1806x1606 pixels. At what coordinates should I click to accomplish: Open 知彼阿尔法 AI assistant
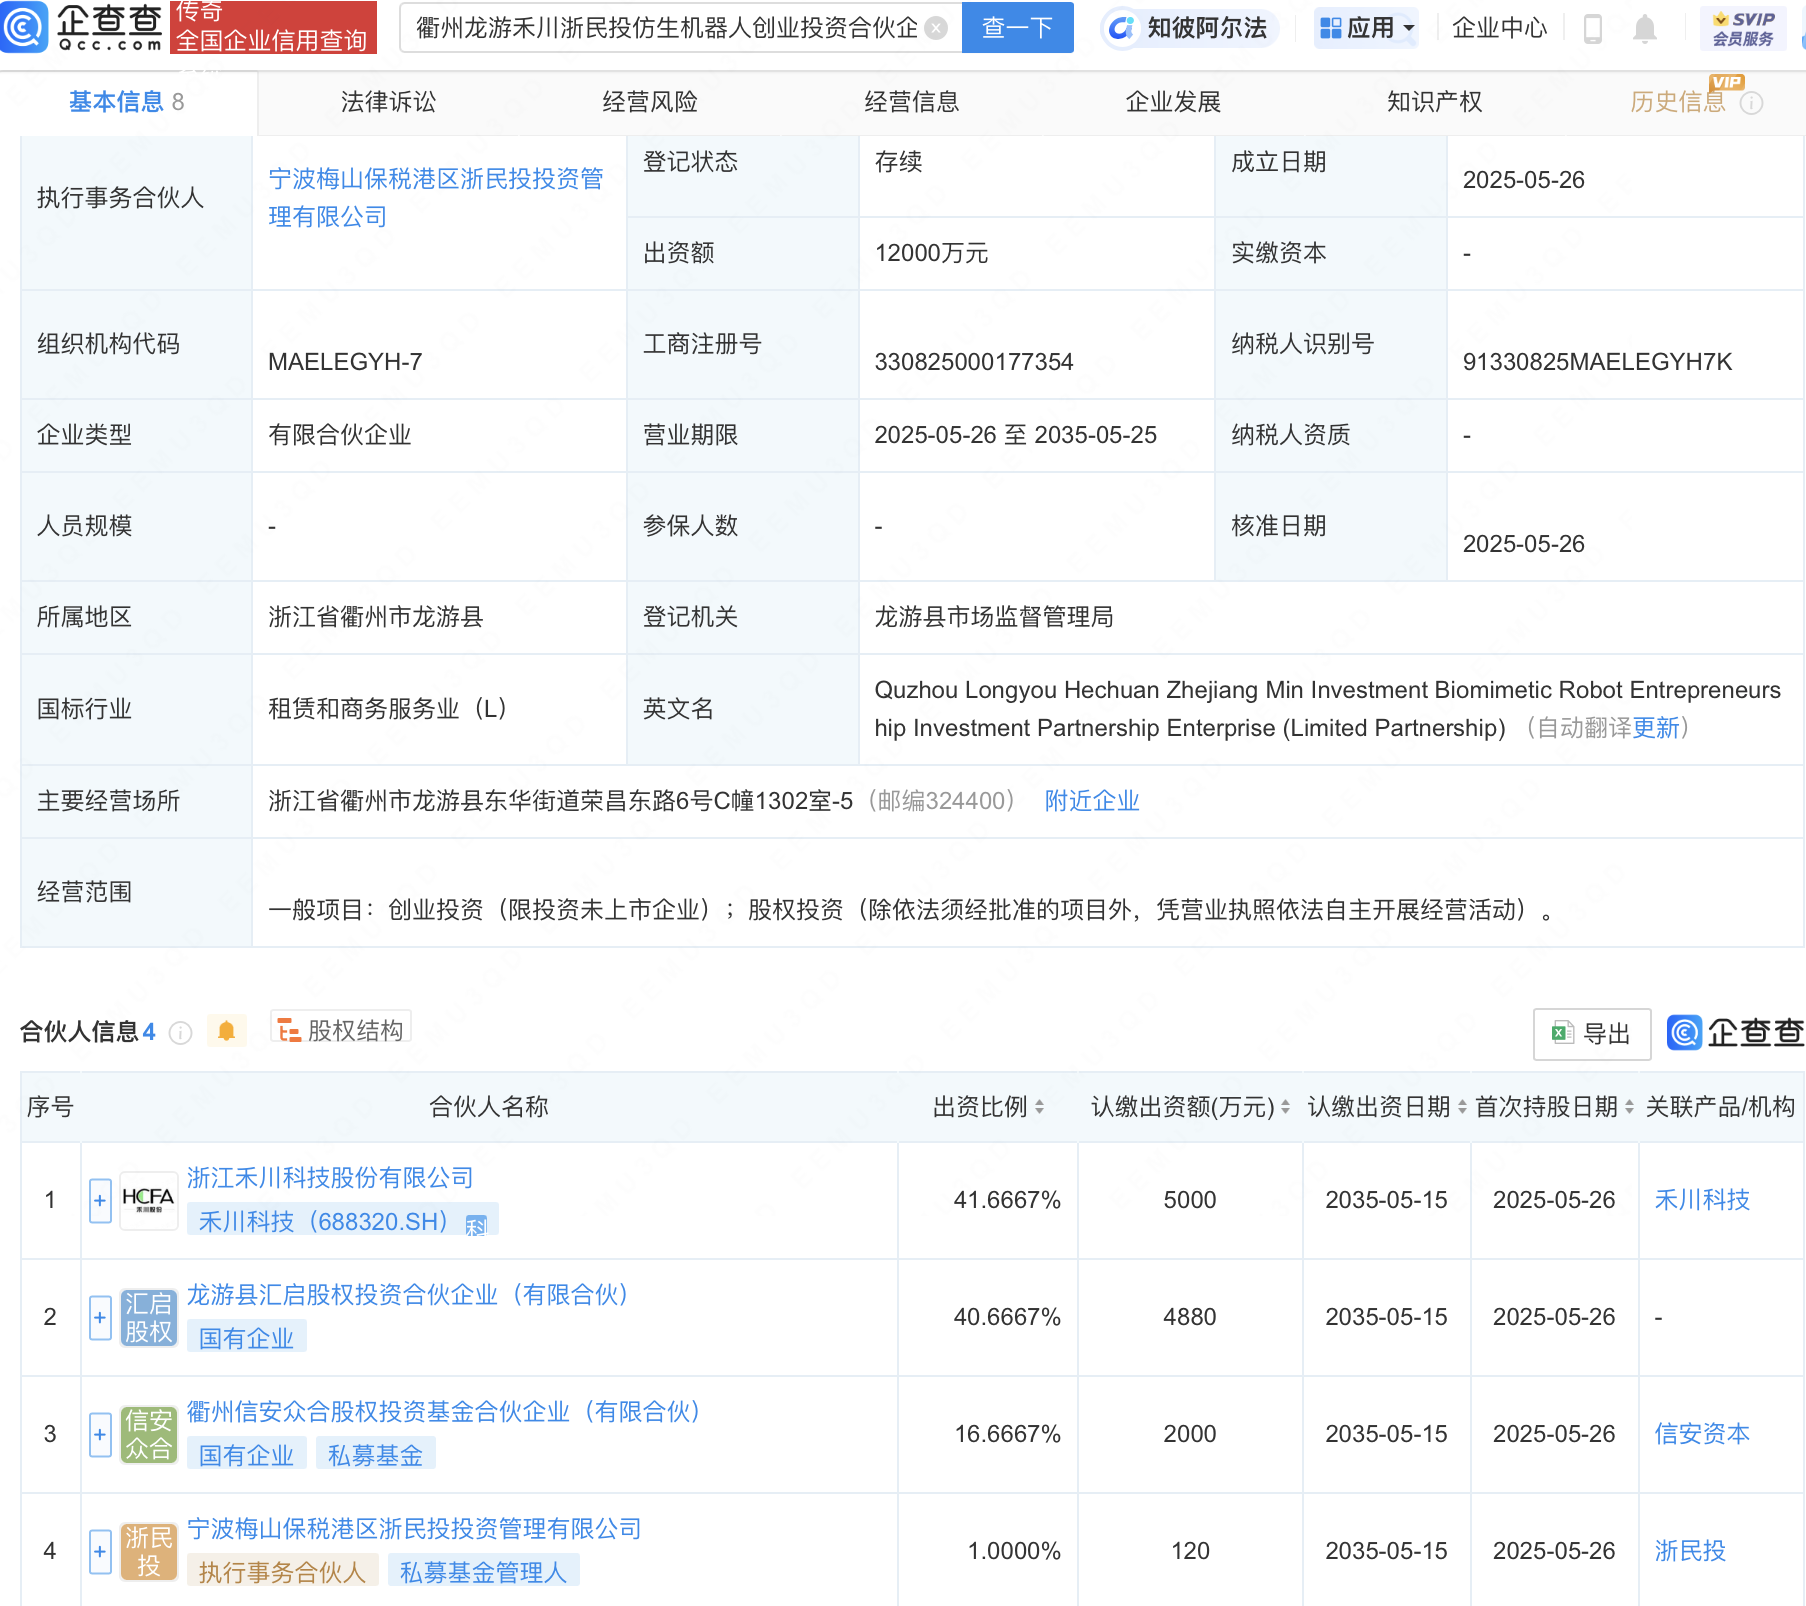pyautogui.click(x=1188, y=28)
